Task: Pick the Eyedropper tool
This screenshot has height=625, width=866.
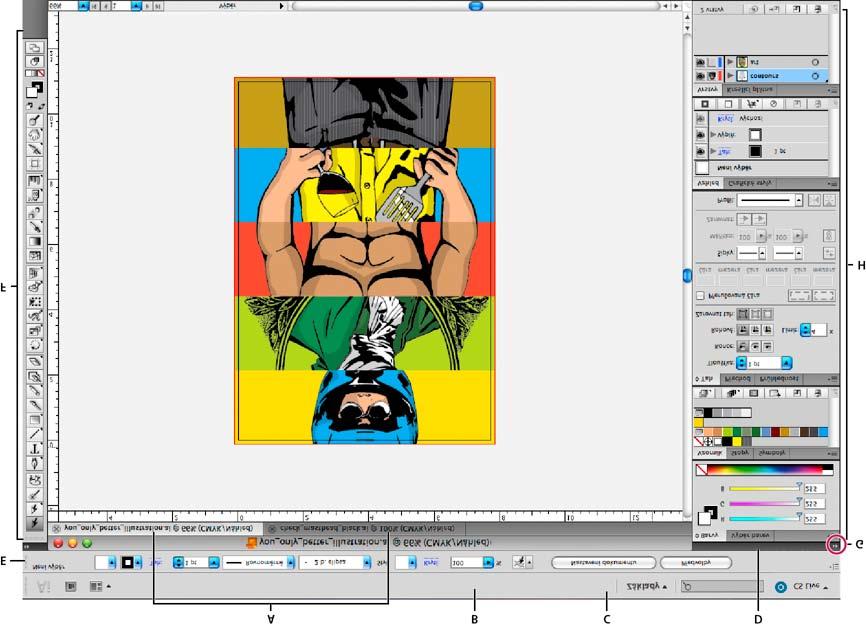Action: [x=35, y=226]
